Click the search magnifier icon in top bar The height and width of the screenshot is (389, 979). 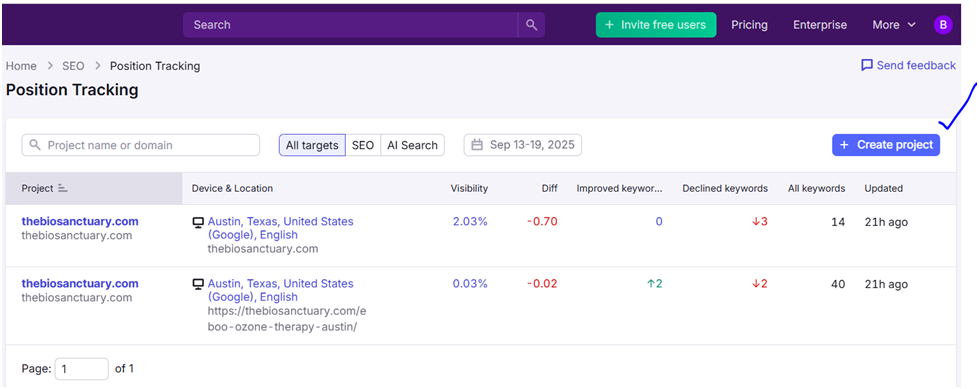tap(531, 25)
